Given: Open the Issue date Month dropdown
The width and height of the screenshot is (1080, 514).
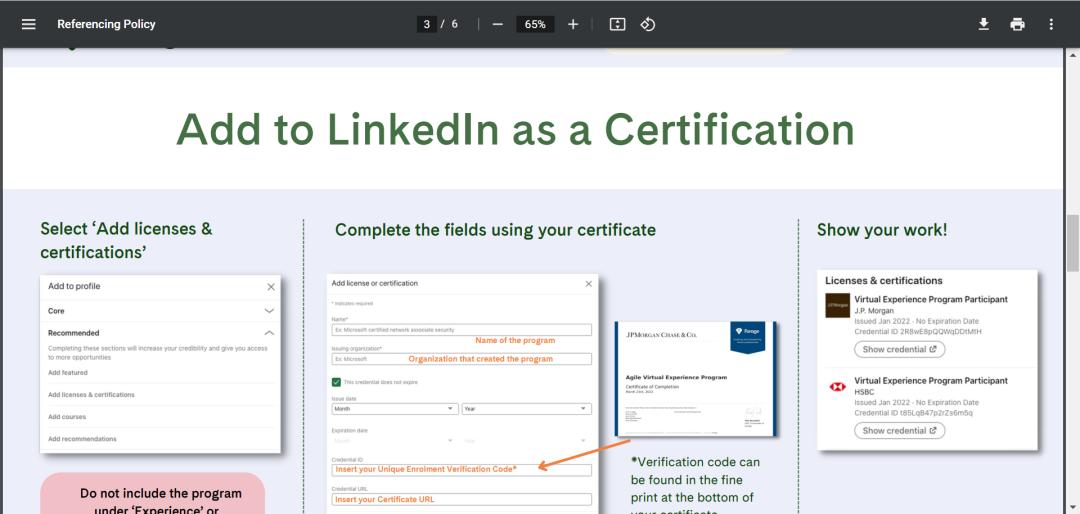Looking at the screenshot, I should (394, 409).
